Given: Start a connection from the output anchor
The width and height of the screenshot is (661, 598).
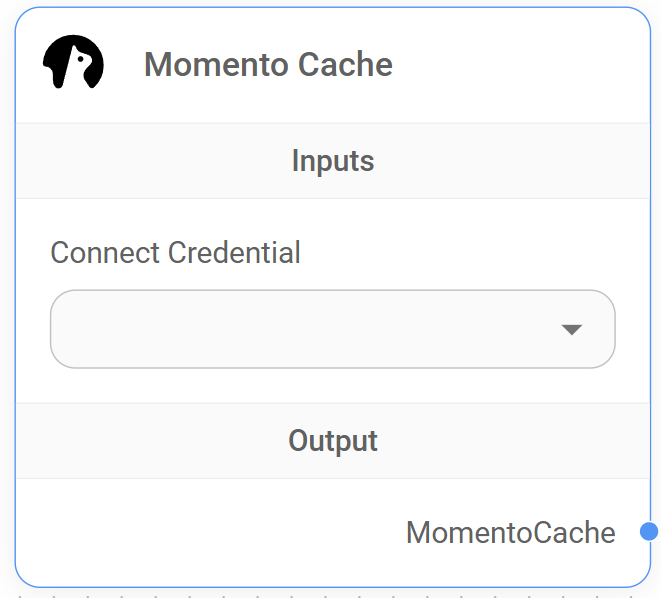Looking at the screenshot, I should (x=648, y=531).
